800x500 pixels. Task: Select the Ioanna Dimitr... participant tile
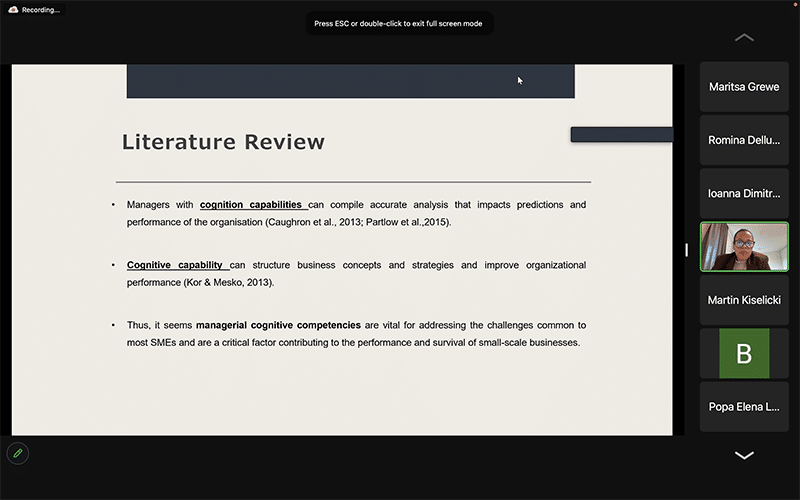coord(744,193)
